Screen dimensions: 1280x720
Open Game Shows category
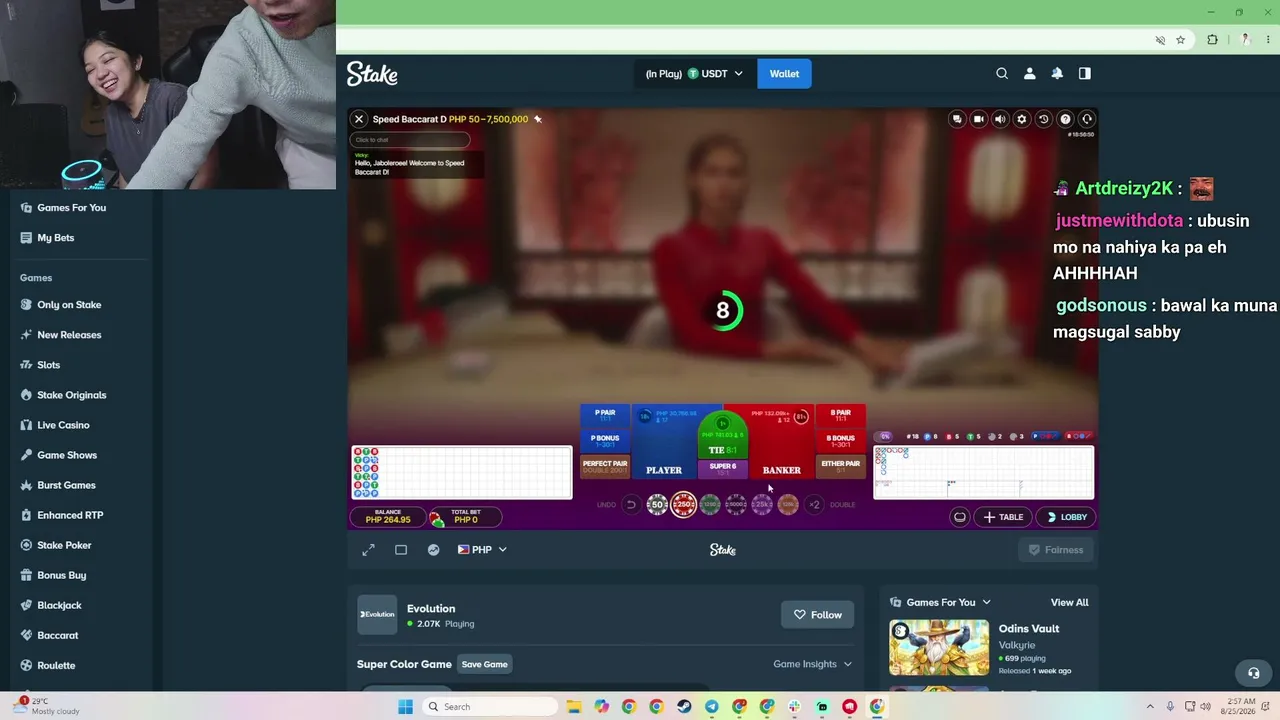point(67,455)
